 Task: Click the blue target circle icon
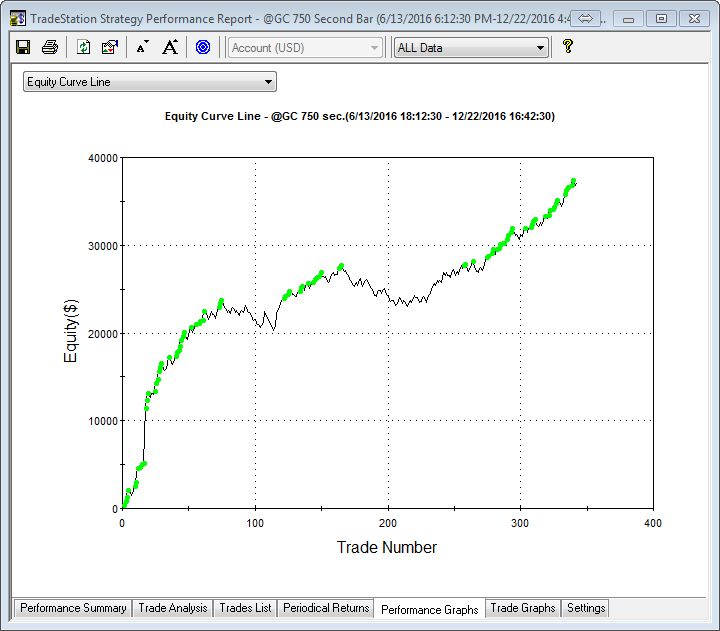pyautogui.click(x=203, y=47)
